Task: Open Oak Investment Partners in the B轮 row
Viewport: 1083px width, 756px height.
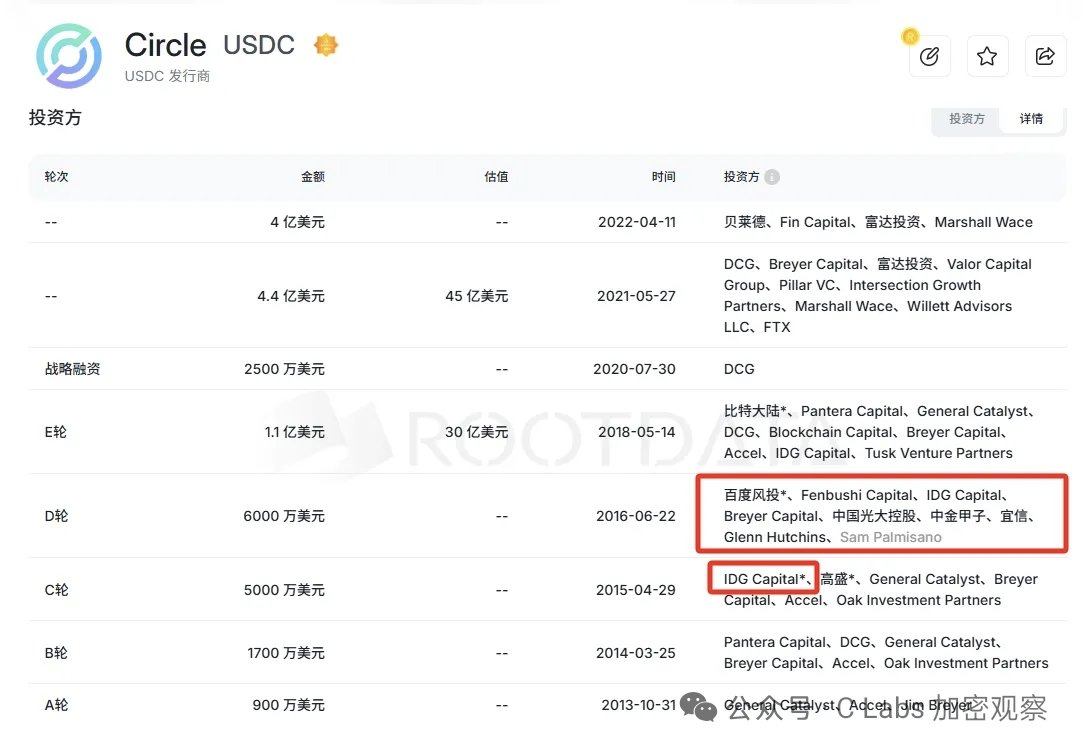Action: [x=966, y=663]
